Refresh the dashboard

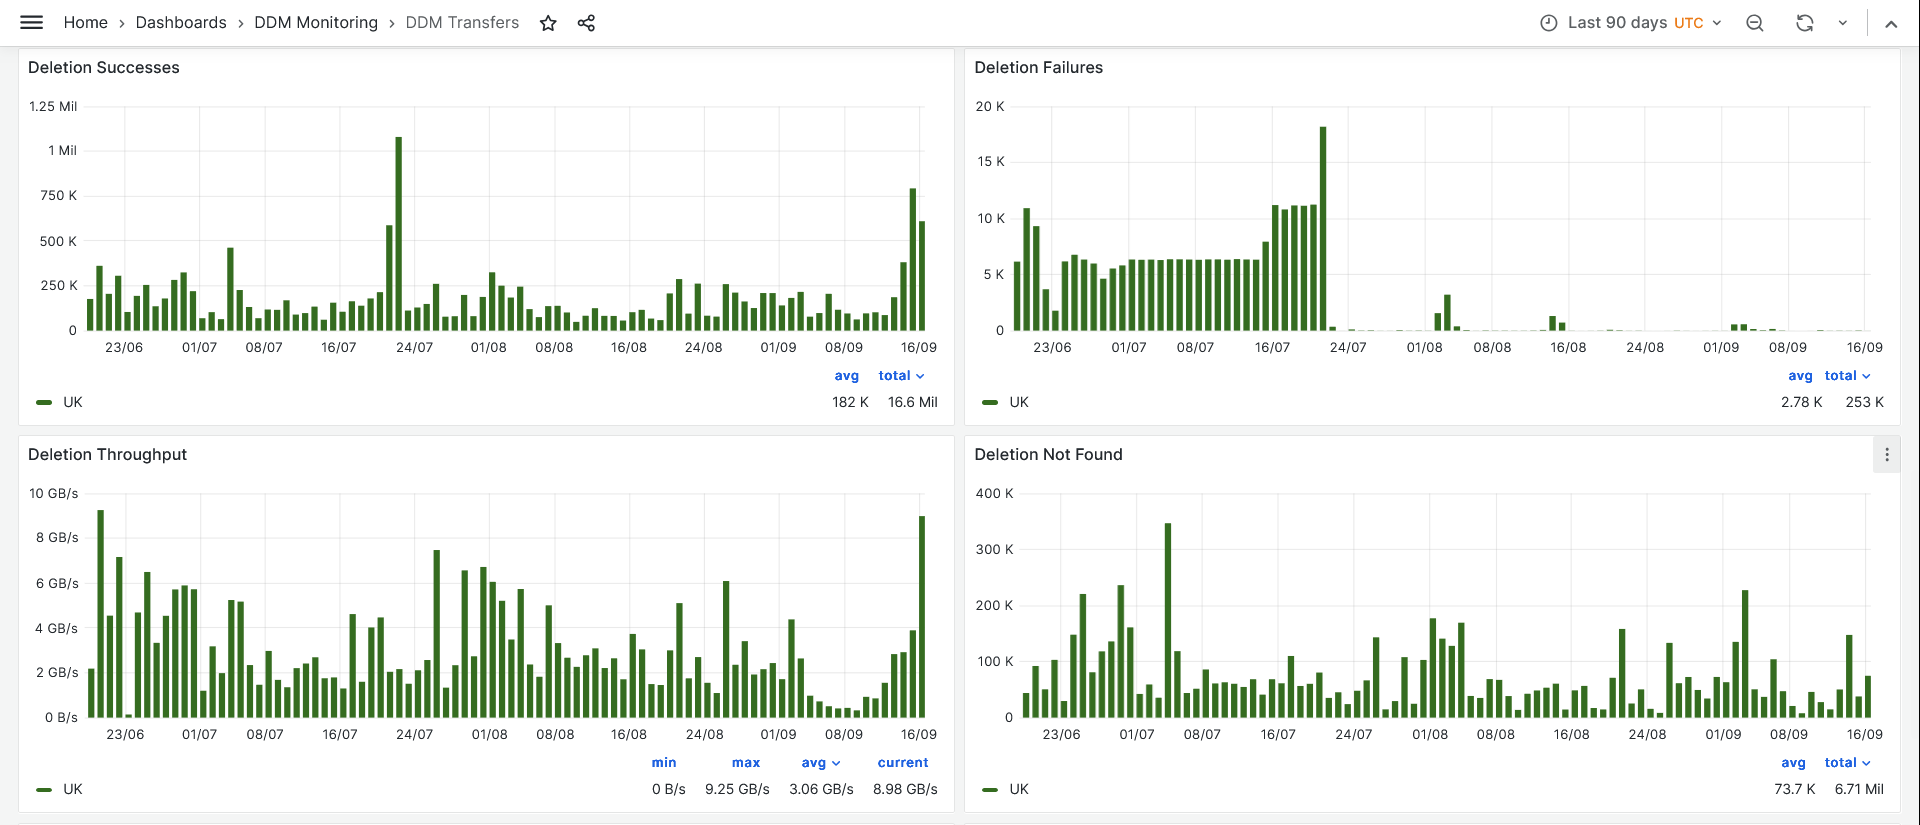(1804, 23)
